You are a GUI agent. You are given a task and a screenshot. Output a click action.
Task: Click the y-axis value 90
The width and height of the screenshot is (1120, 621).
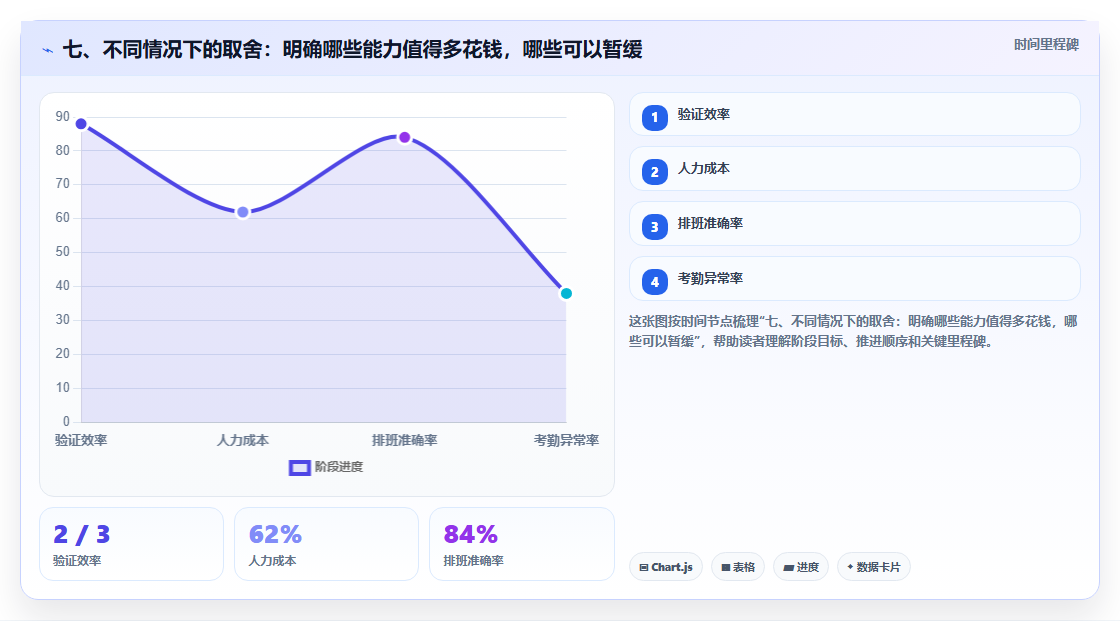[63, 116]
